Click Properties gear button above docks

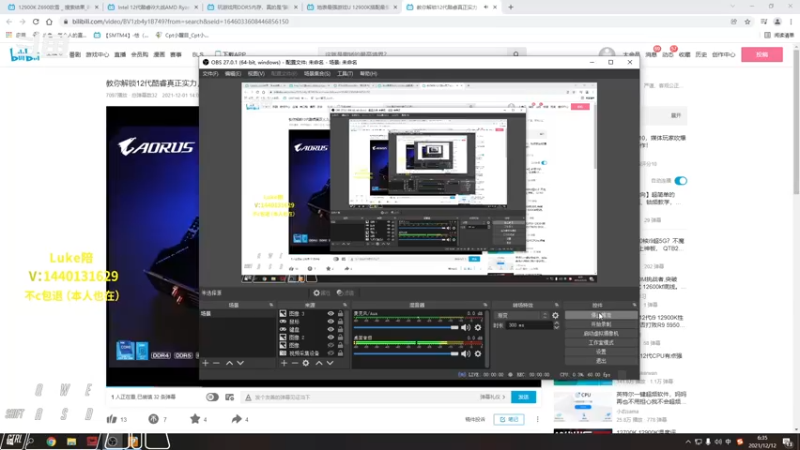click(x=322, y=293)
